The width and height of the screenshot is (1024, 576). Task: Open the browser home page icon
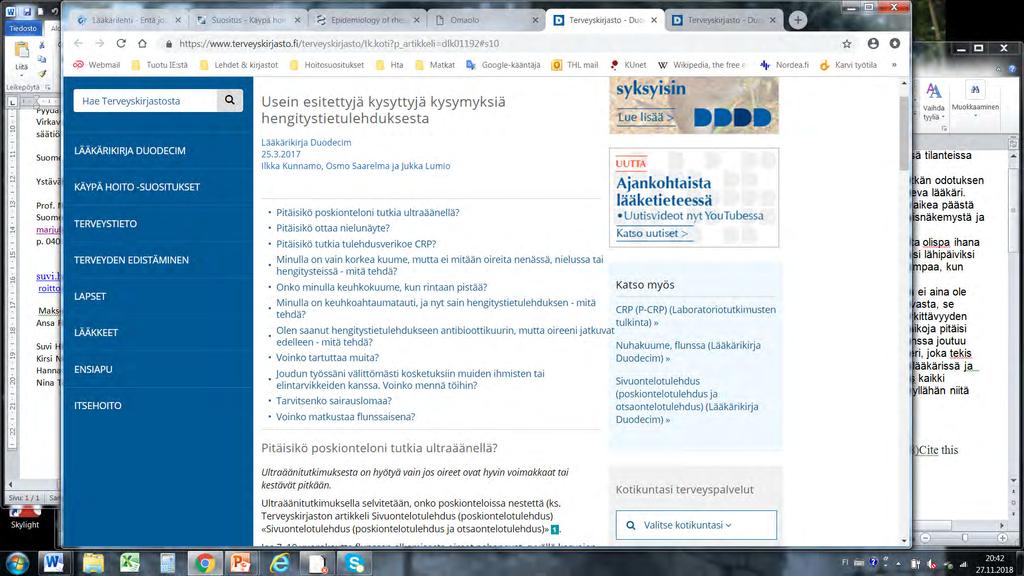(x=142, y=43)
